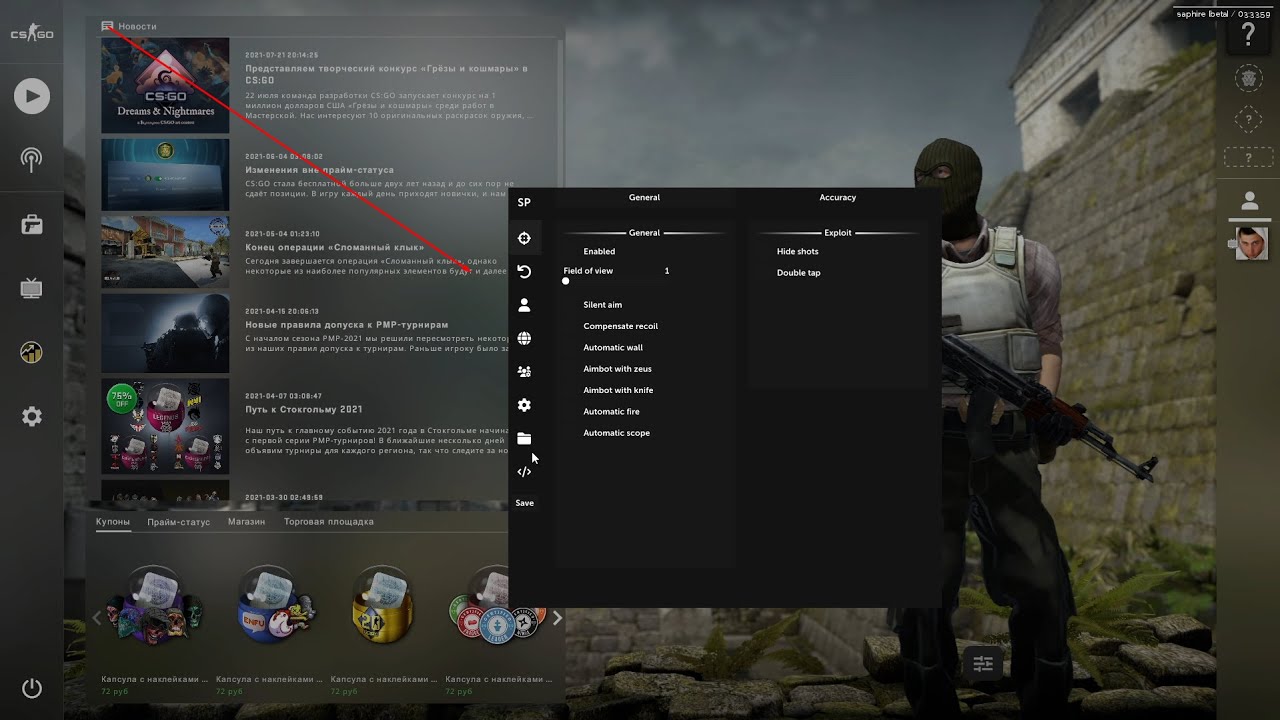Select the Купоны store tab
This screenshot has height=720, width=1280.
(x=113, y=522)
